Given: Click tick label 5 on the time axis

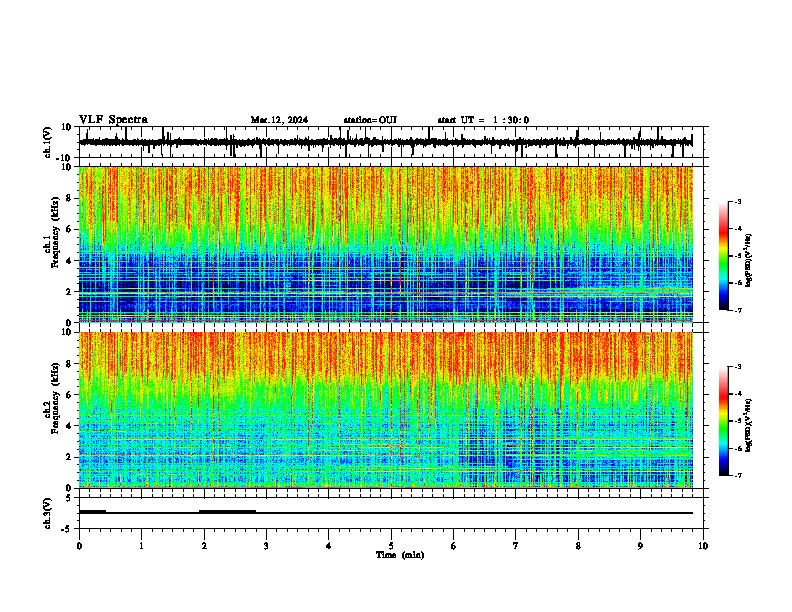Looking at the screenshot, I should pos(391,546).
